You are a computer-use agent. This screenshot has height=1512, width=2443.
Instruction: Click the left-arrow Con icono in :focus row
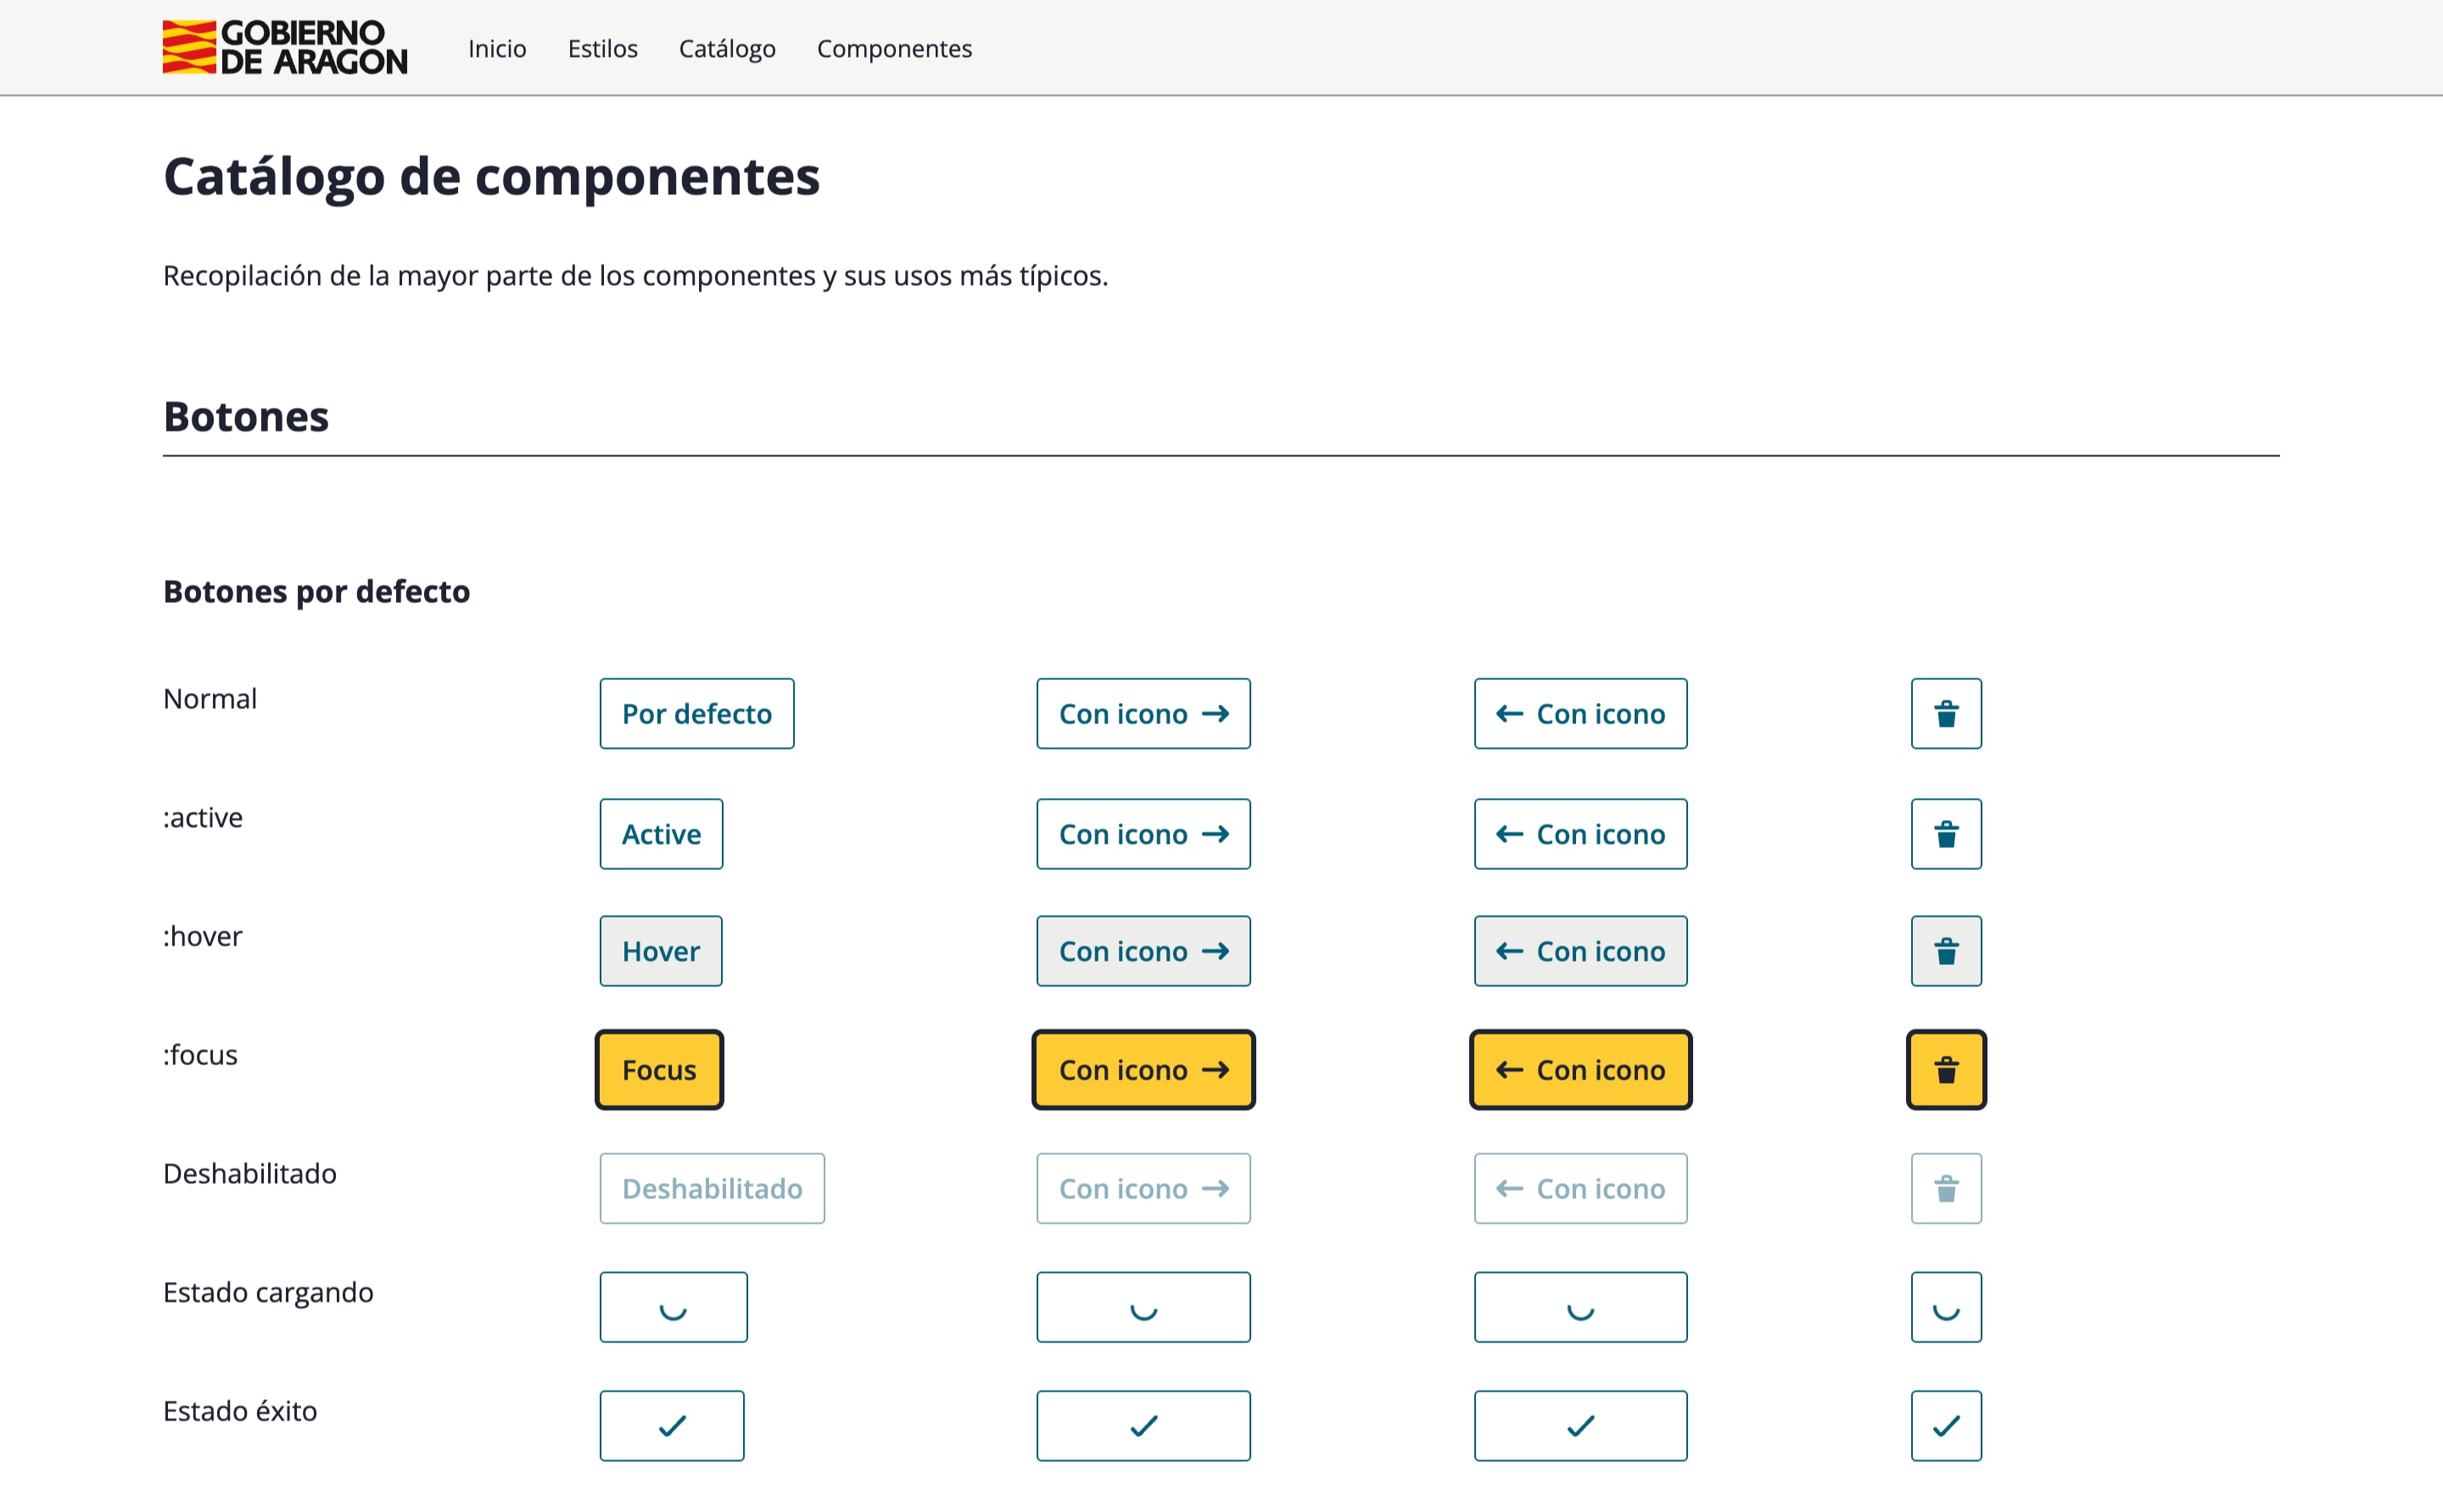pos(1578,1069)
